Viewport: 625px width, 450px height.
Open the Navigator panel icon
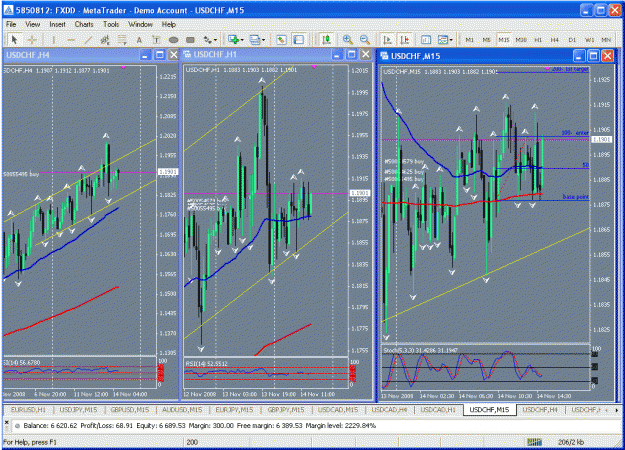[281, 39]
